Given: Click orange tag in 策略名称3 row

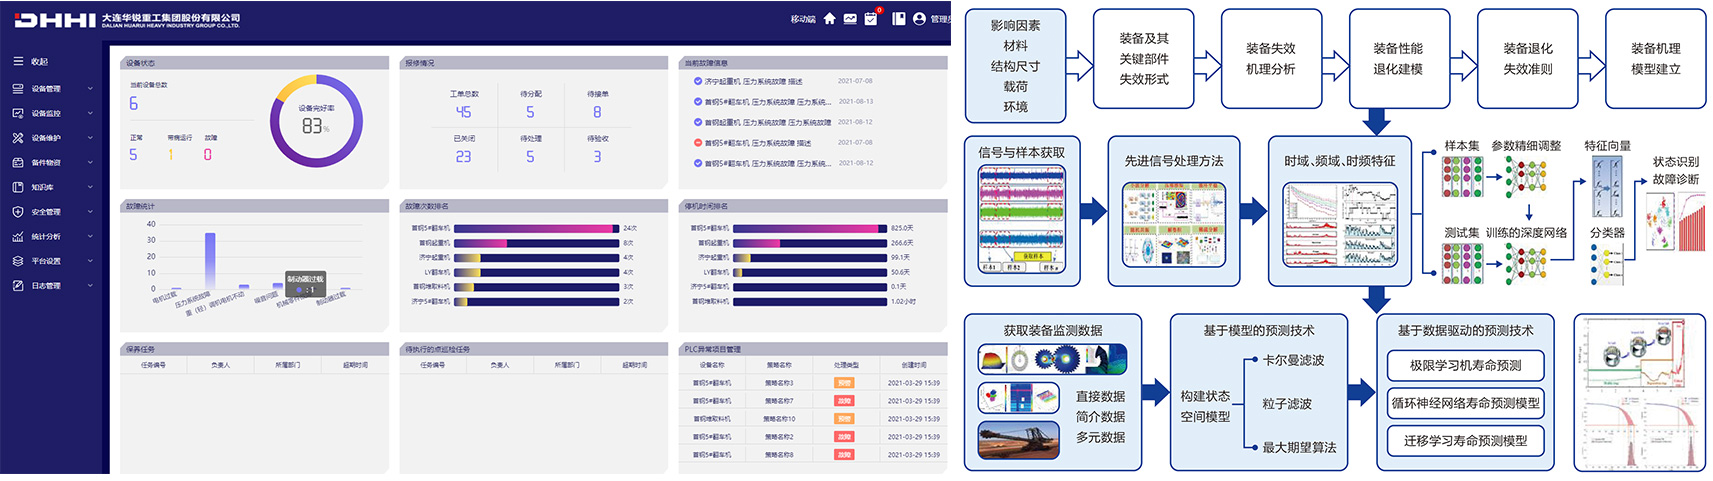Looking at the screenshot, I should pos(844,383).
